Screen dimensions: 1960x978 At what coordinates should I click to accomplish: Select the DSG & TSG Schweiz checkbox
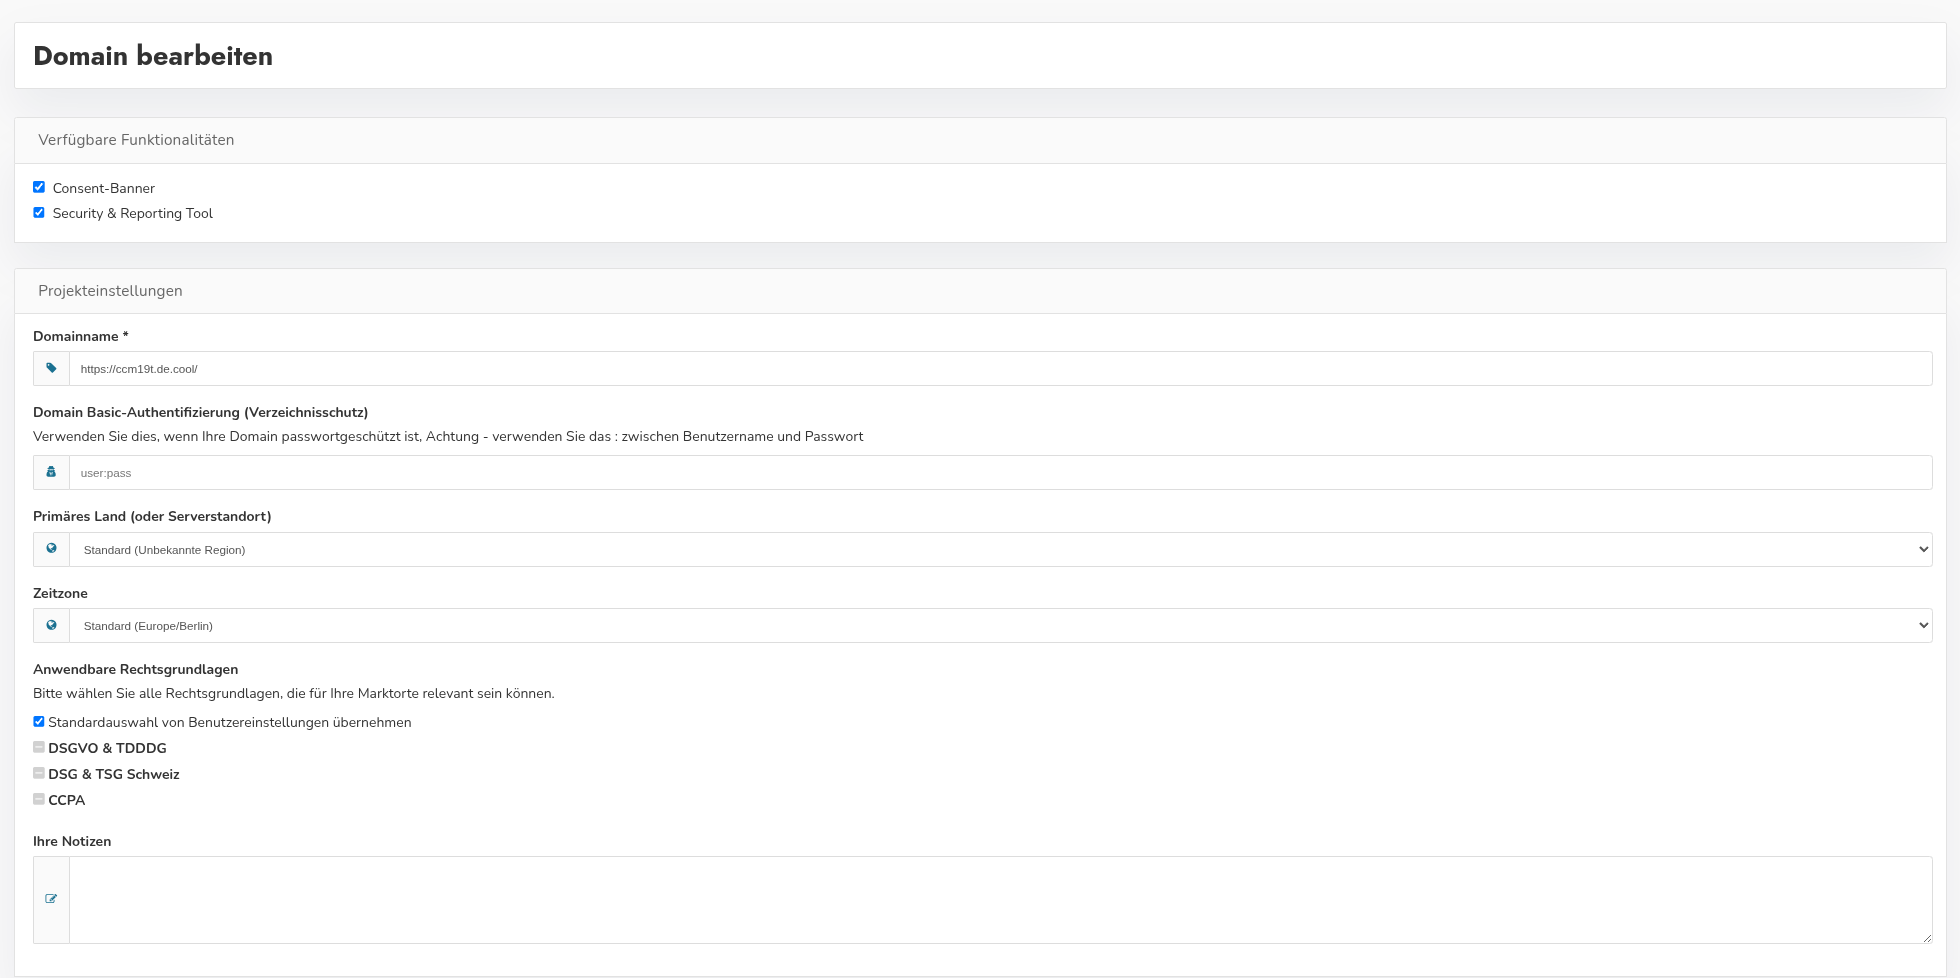39,773
